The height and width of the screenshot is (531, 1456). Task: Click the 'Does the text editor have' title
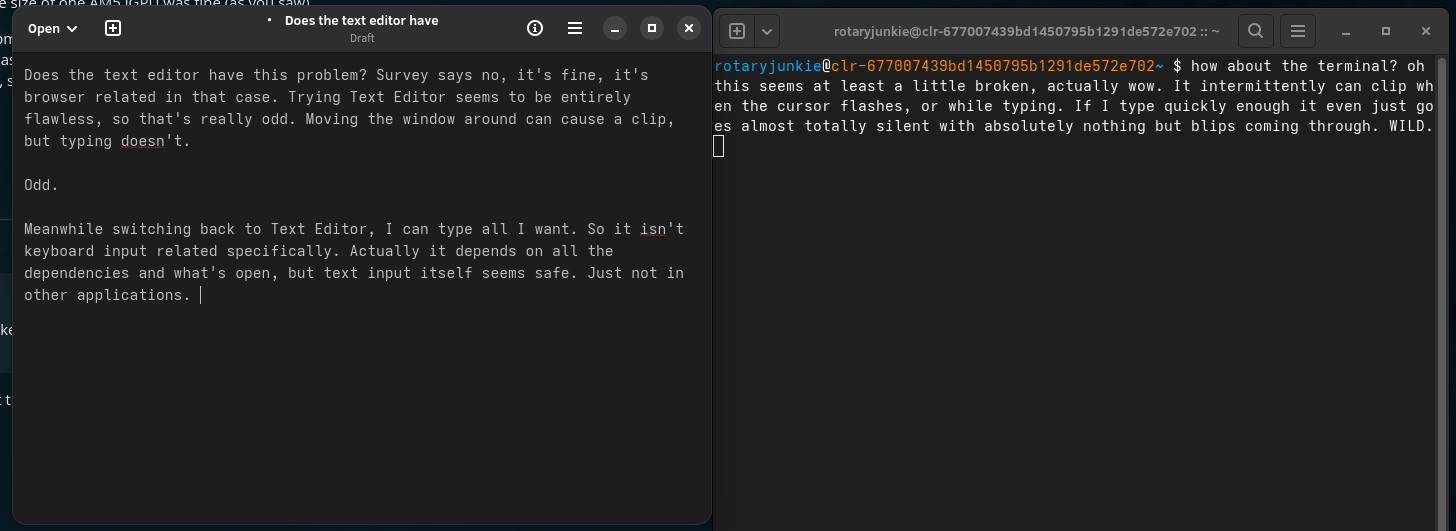pyautogui.click(x=361, y=21)
